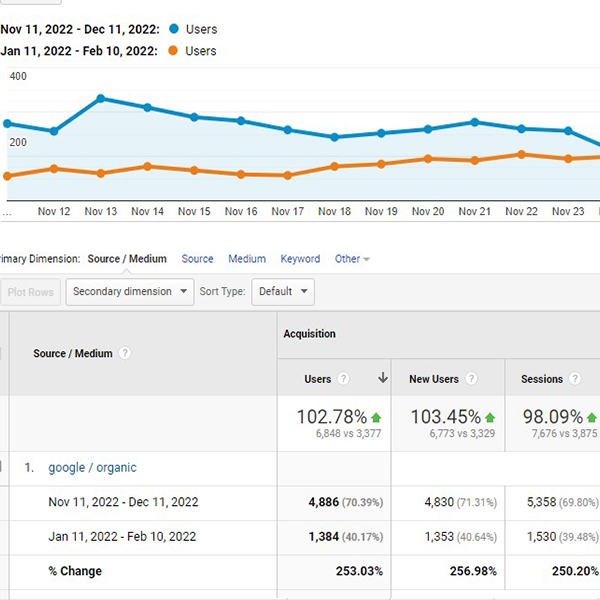Open the Secondary dimension dropdown

click(x=130, y=292)
